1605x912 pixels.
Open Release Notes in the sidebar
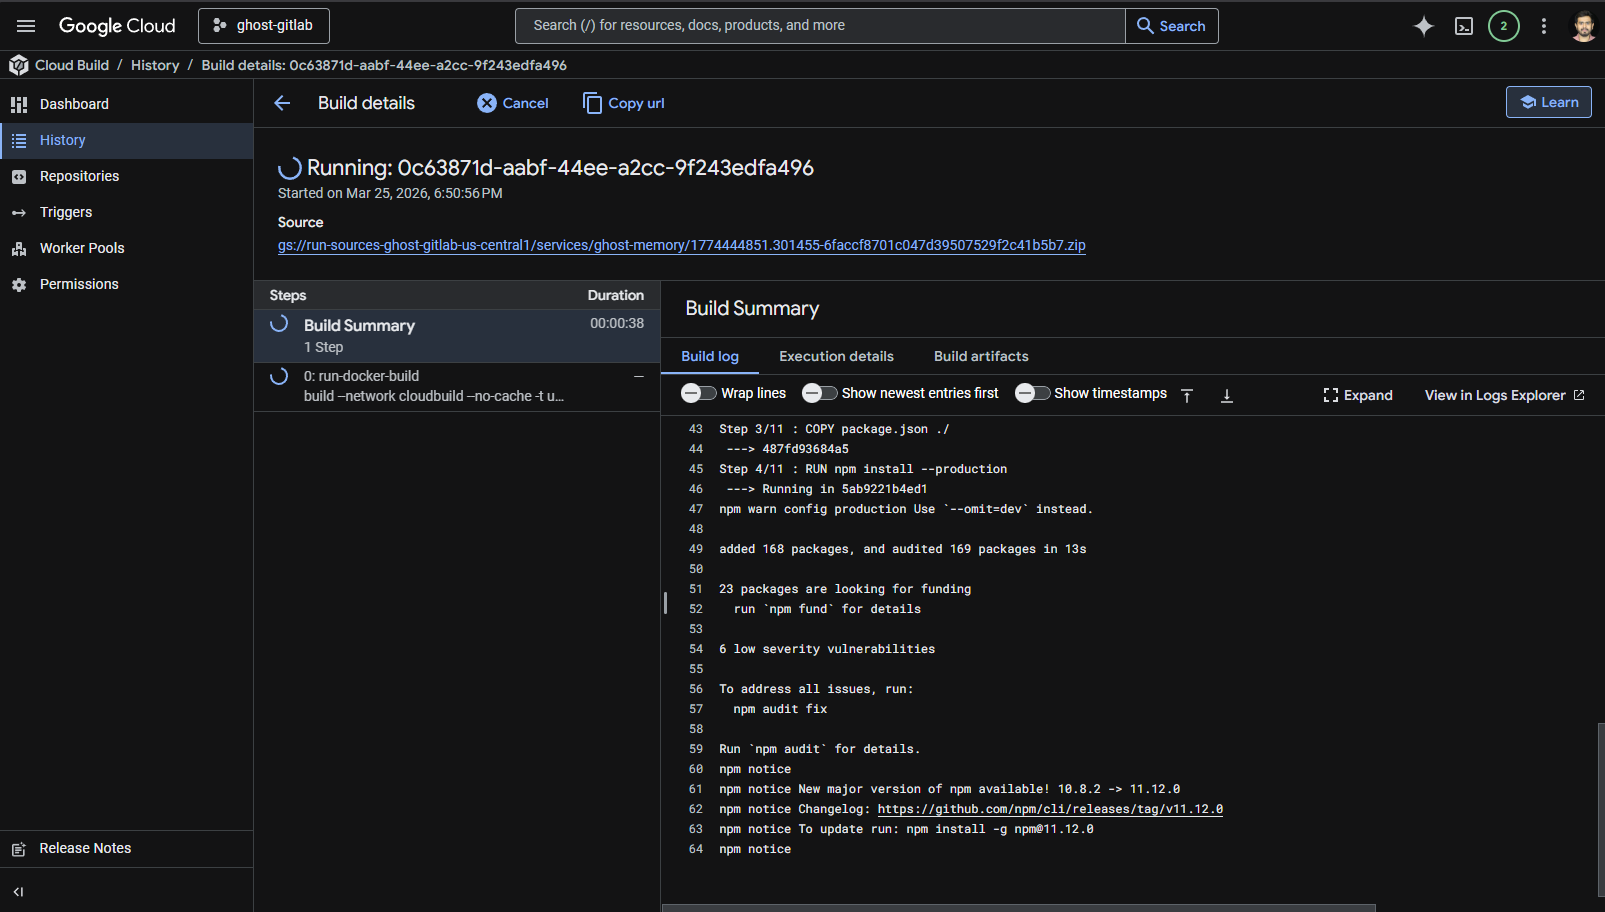tap(126, 848)
